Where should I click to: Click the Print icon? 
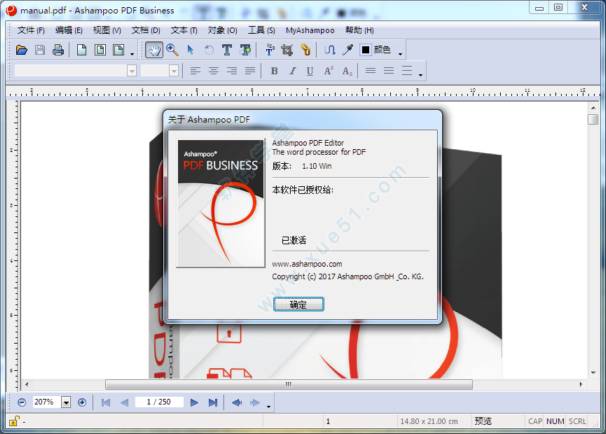(x=58, y=50)
